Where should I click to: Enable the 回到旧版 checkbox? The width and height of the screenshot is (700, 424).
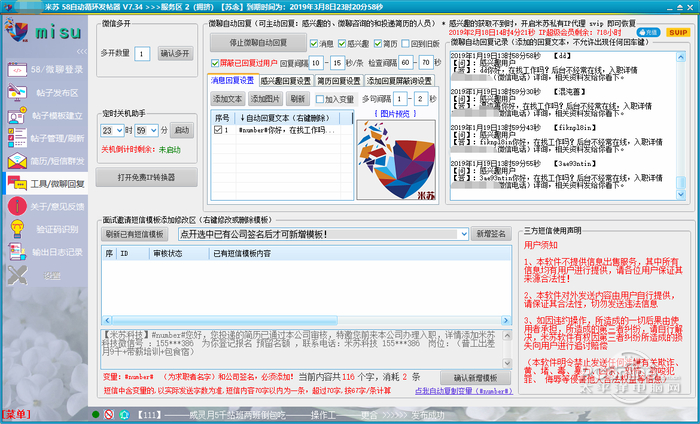coord(405,43)
